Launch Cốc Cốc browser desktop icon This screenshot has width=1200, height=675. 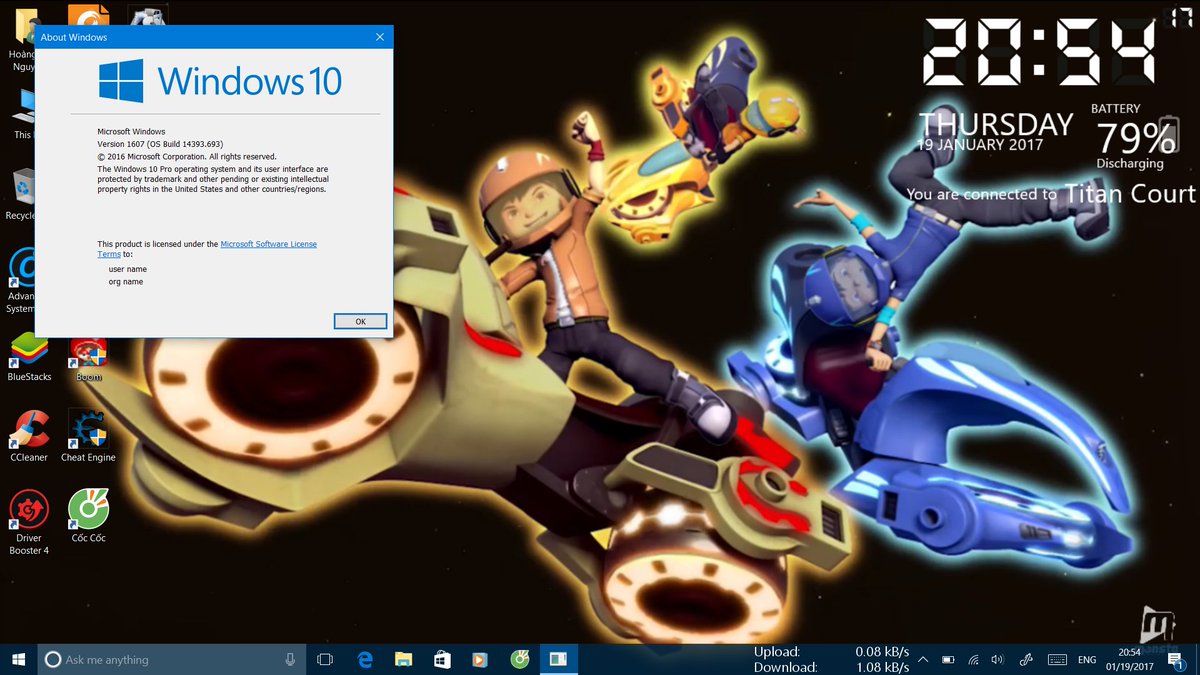click(88, 516)
